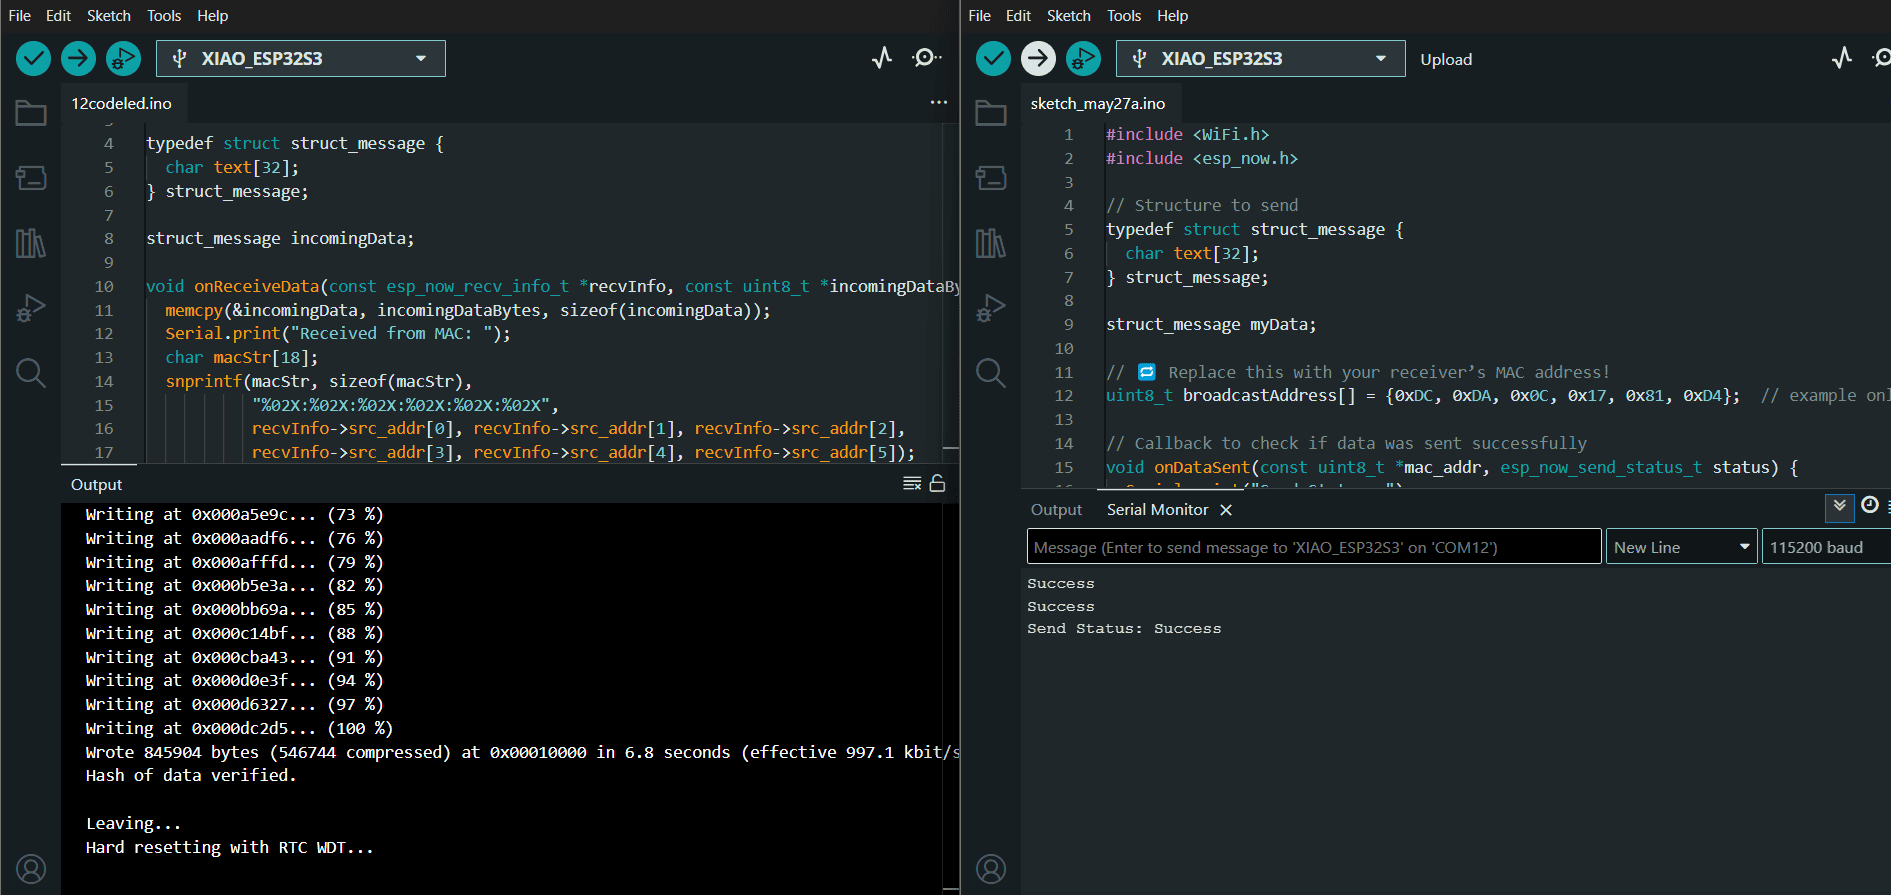Open Serial Plotter in left window
This screenshot has height=895, width=1891.
tap(882, 58)
